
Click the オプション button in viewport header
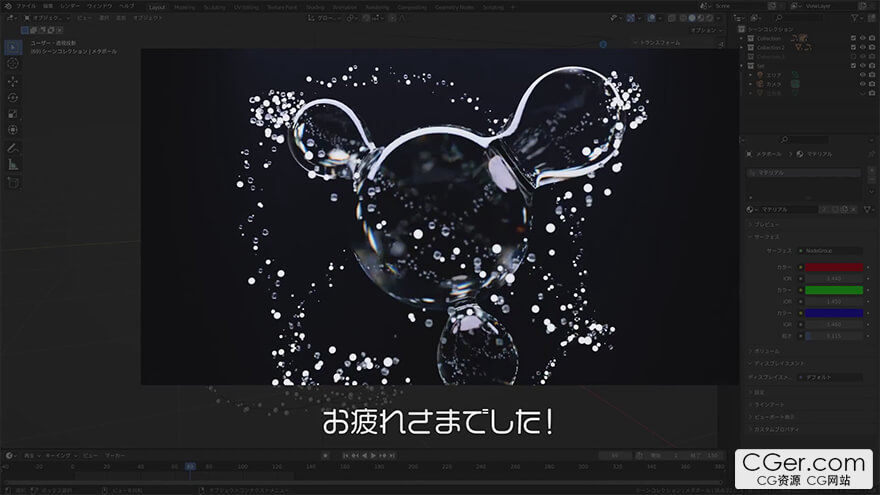tap(704, 30)
